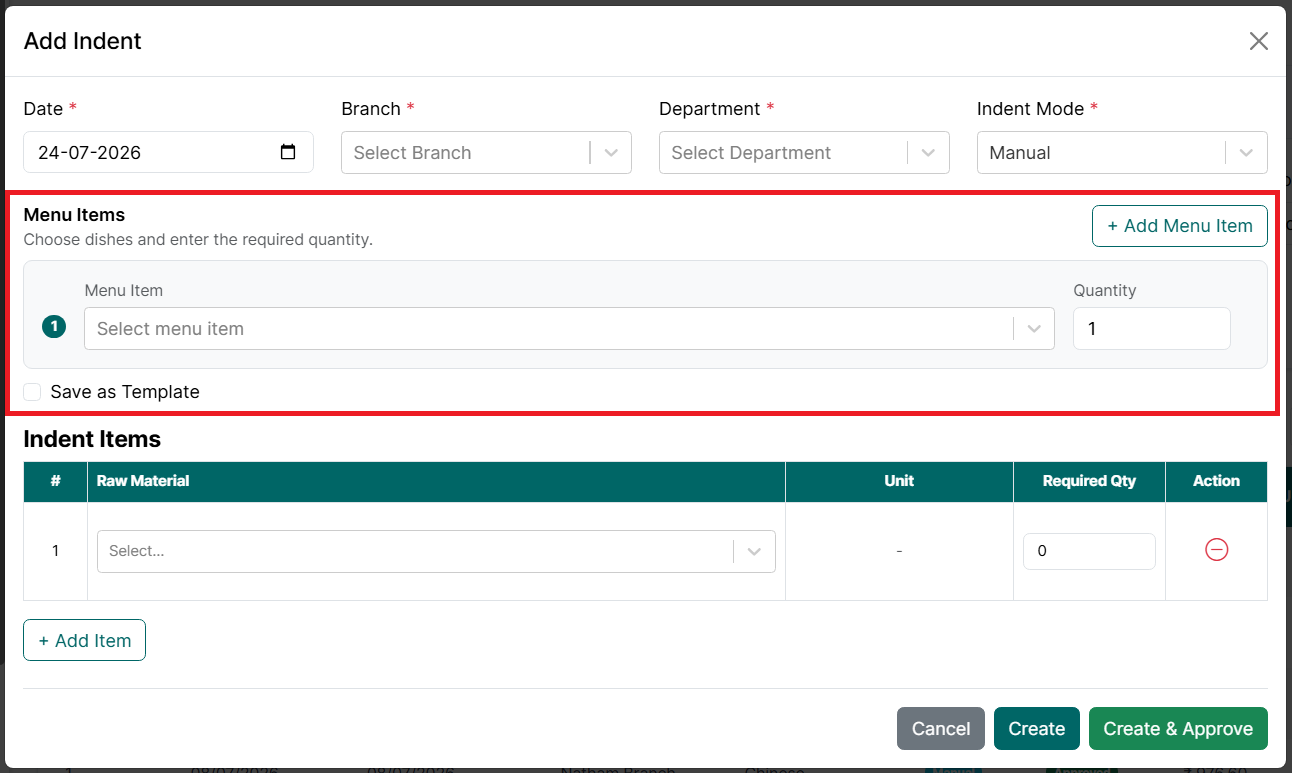
Task: Tick the Save as Template checkbox
Action: tap(33, 392)
